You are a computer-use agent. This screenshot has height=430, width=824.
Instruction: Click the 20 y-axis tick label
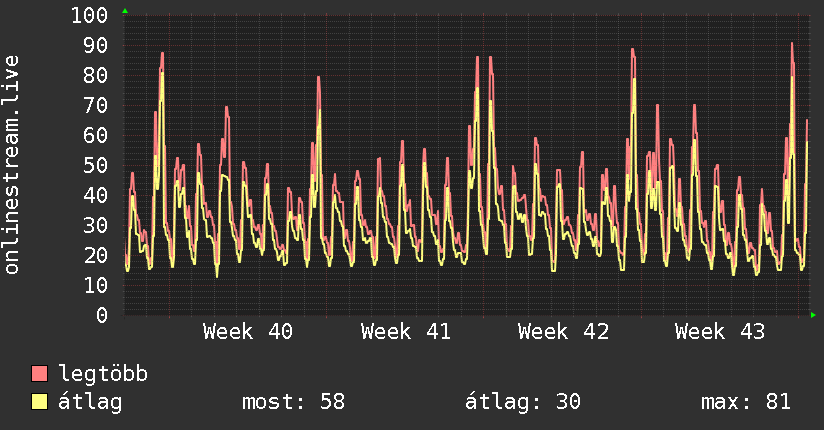click(96, 255)
